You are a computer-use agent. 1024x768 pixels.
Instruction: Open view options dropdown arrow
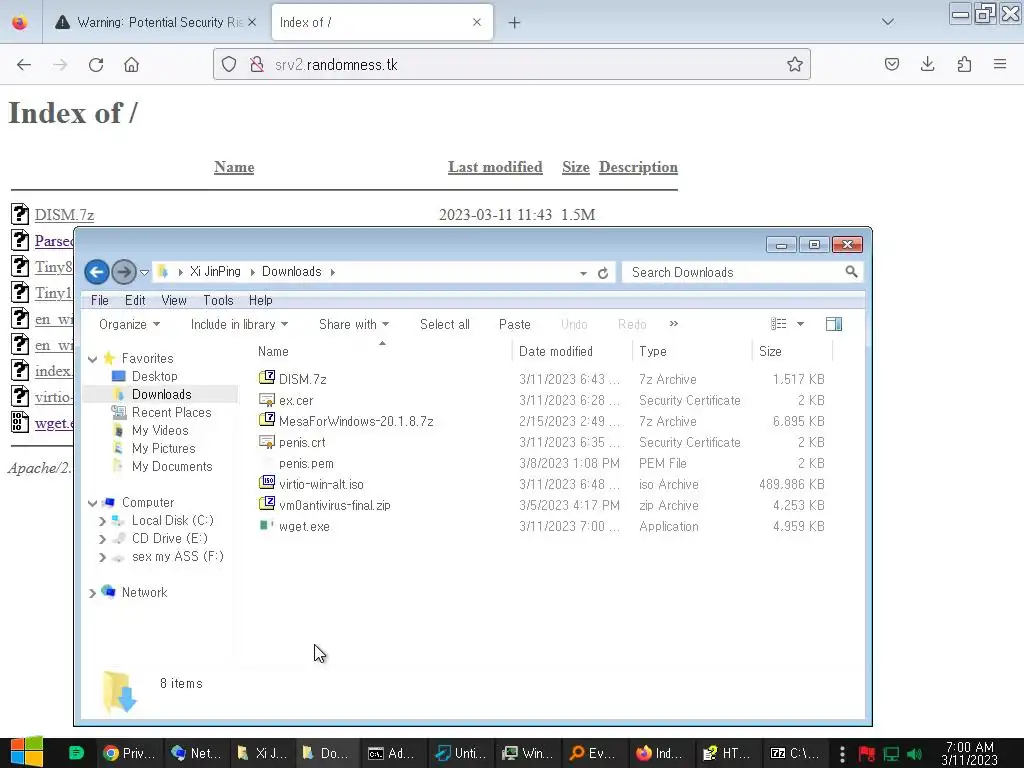tap(801, 324)
